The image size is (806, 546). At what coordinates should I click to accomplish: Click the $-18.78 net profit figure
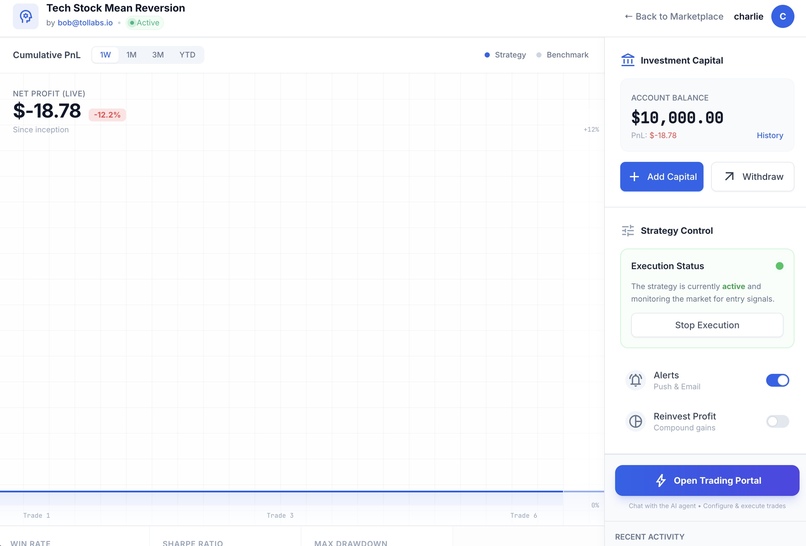pos(47,111)
